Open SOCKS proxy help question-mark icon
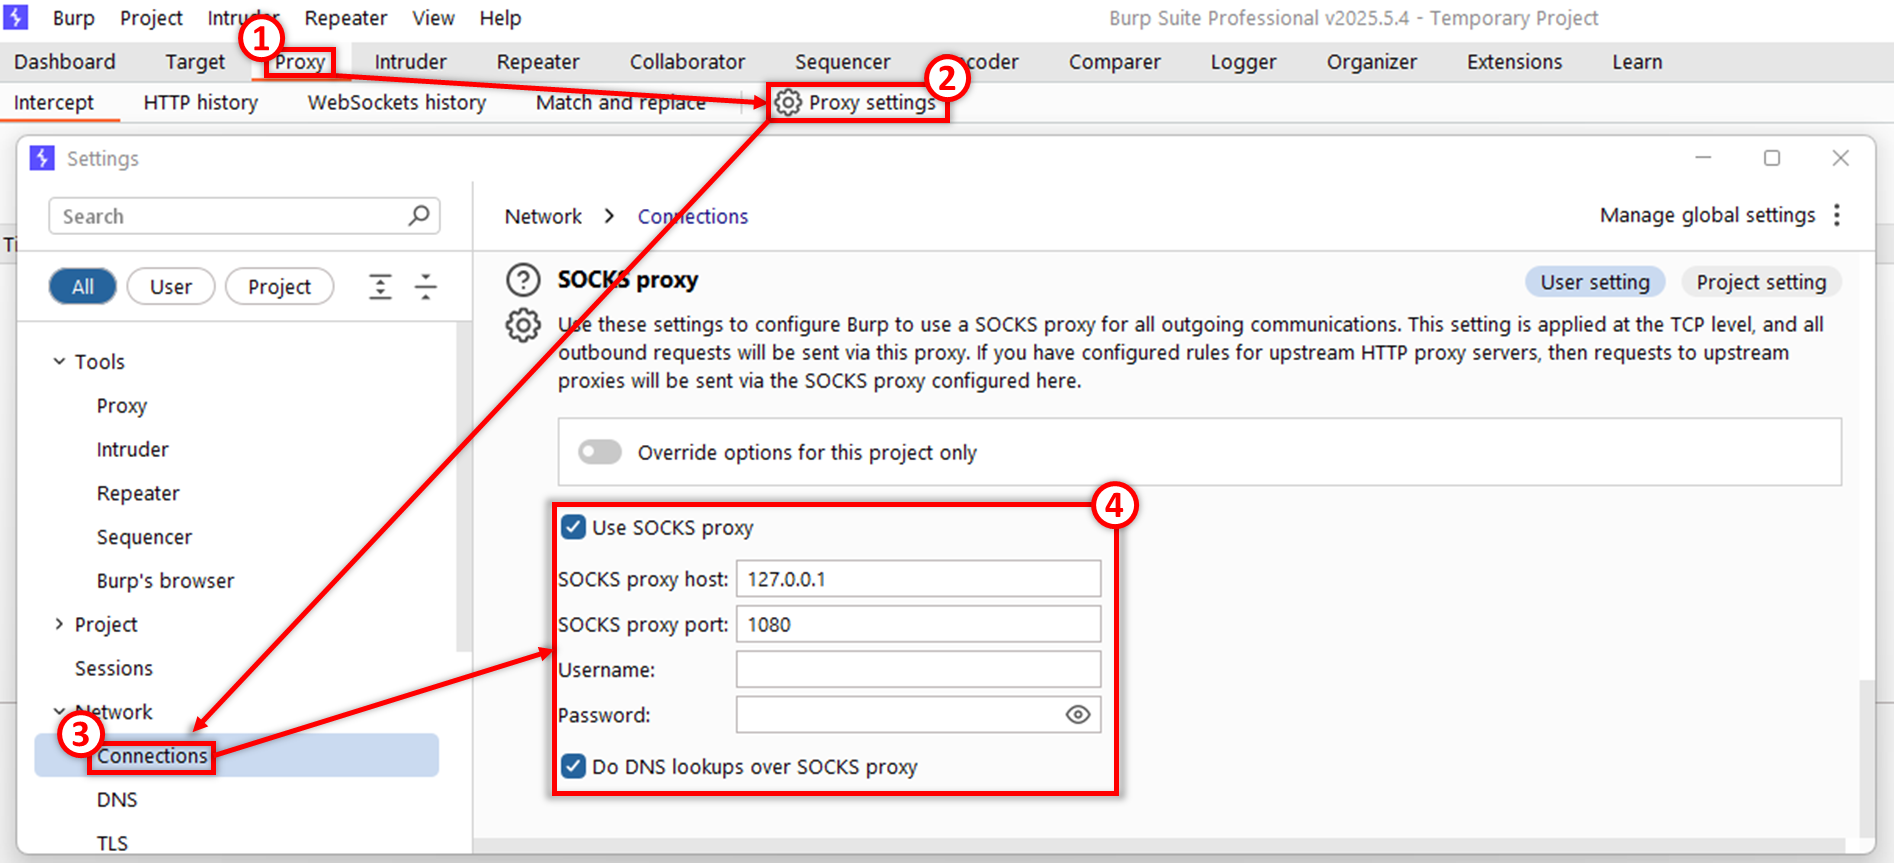Screen dimensions: 1894x863 click(523, 280)
